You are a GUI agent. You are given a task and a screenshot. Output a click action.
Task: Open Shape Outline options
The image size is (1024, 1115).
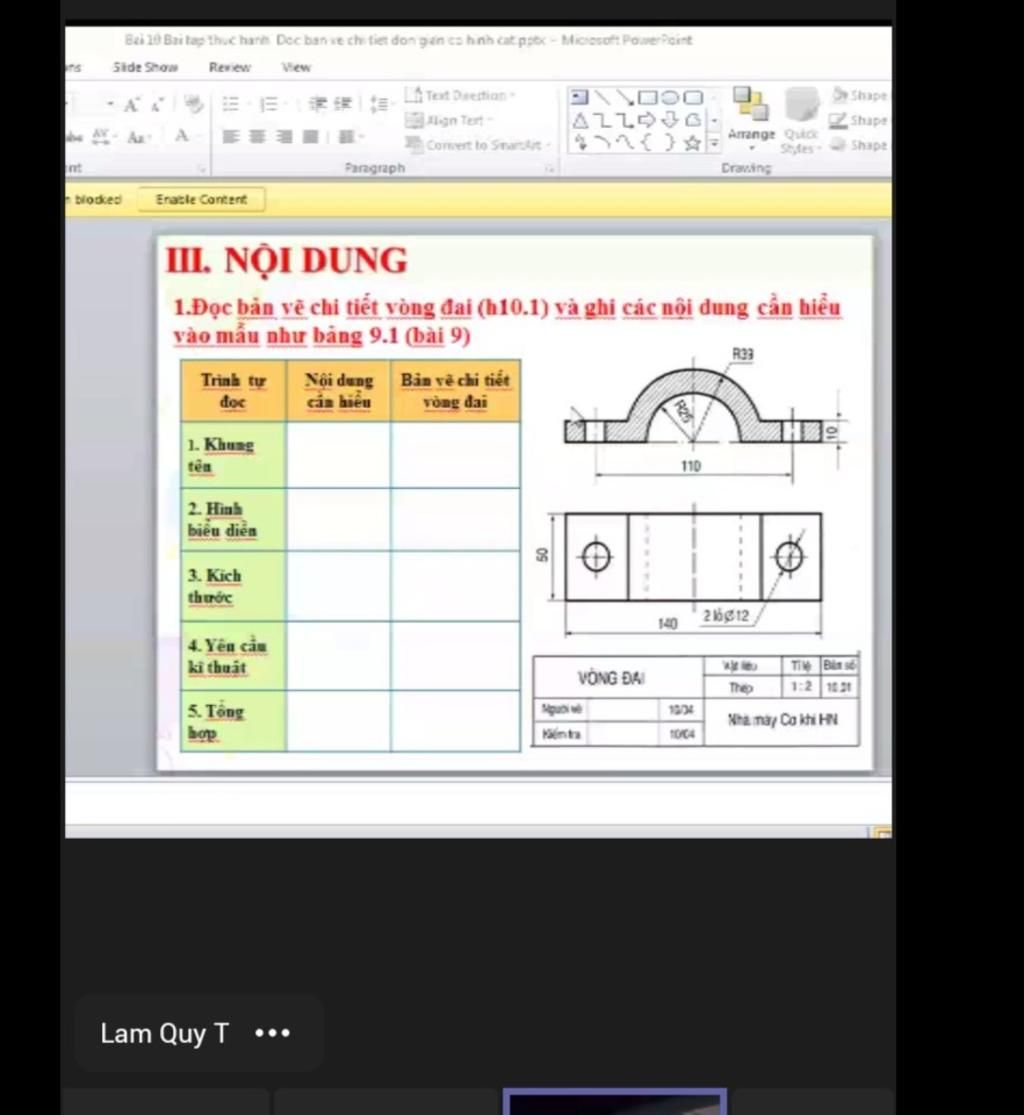point(860,120)
